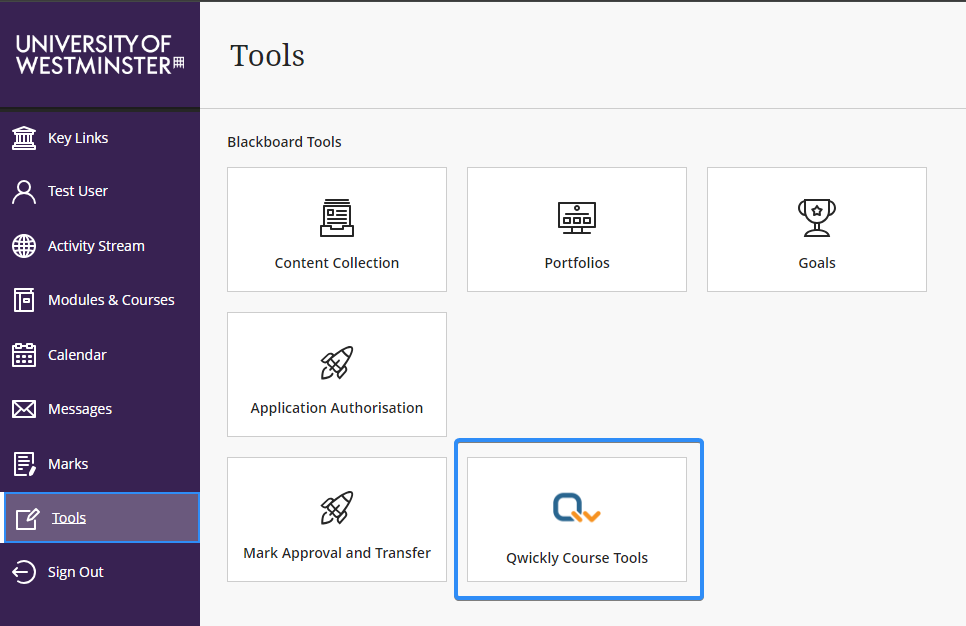Screen dimensions: 966x626
Task: Click the Sign Out arrow icon
Action: tap(24, 572)
